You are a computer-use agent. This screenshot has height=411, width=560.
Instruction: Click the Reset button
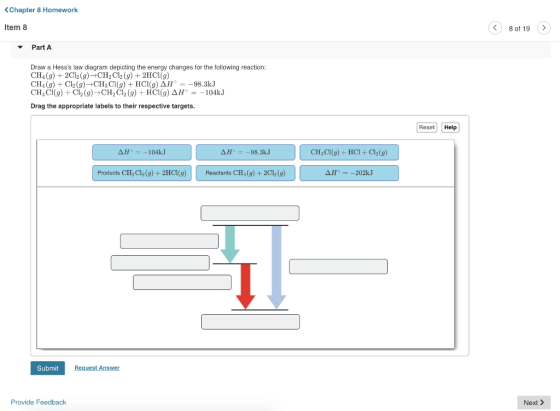426,127
